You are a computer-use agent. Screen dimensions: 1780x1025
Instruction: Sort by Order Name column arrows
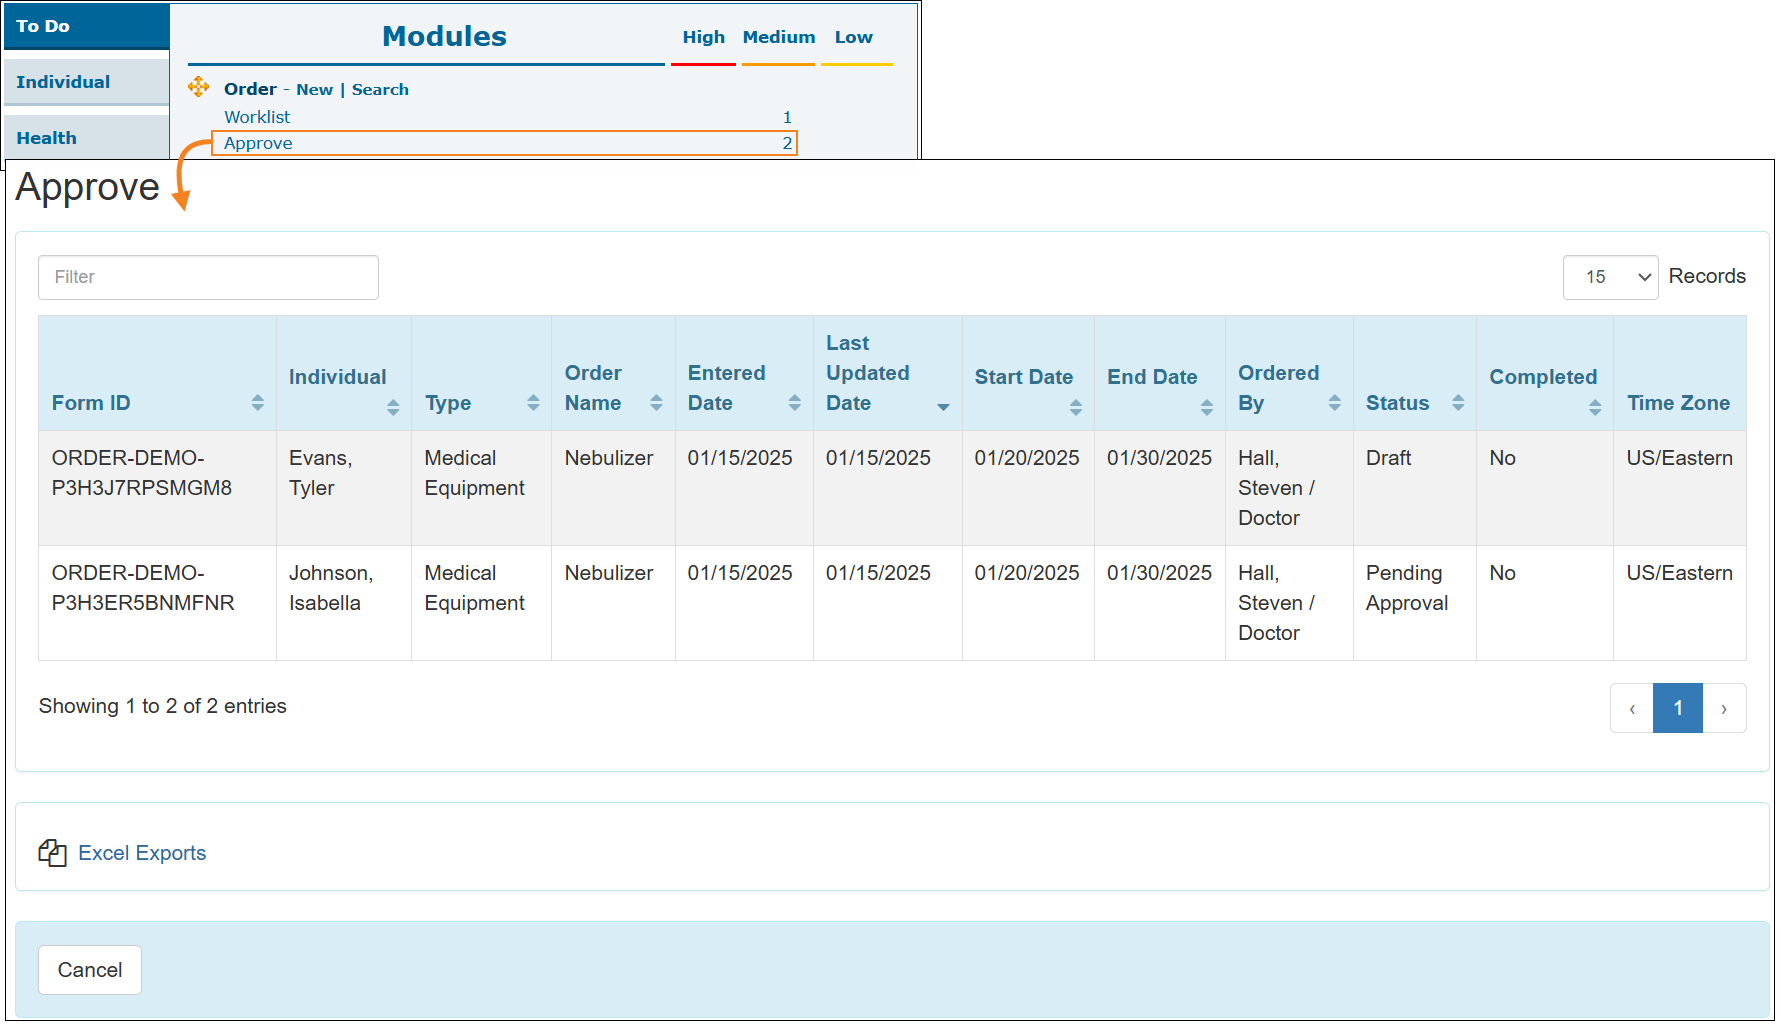pyautogui.click(x=656, y=403)
